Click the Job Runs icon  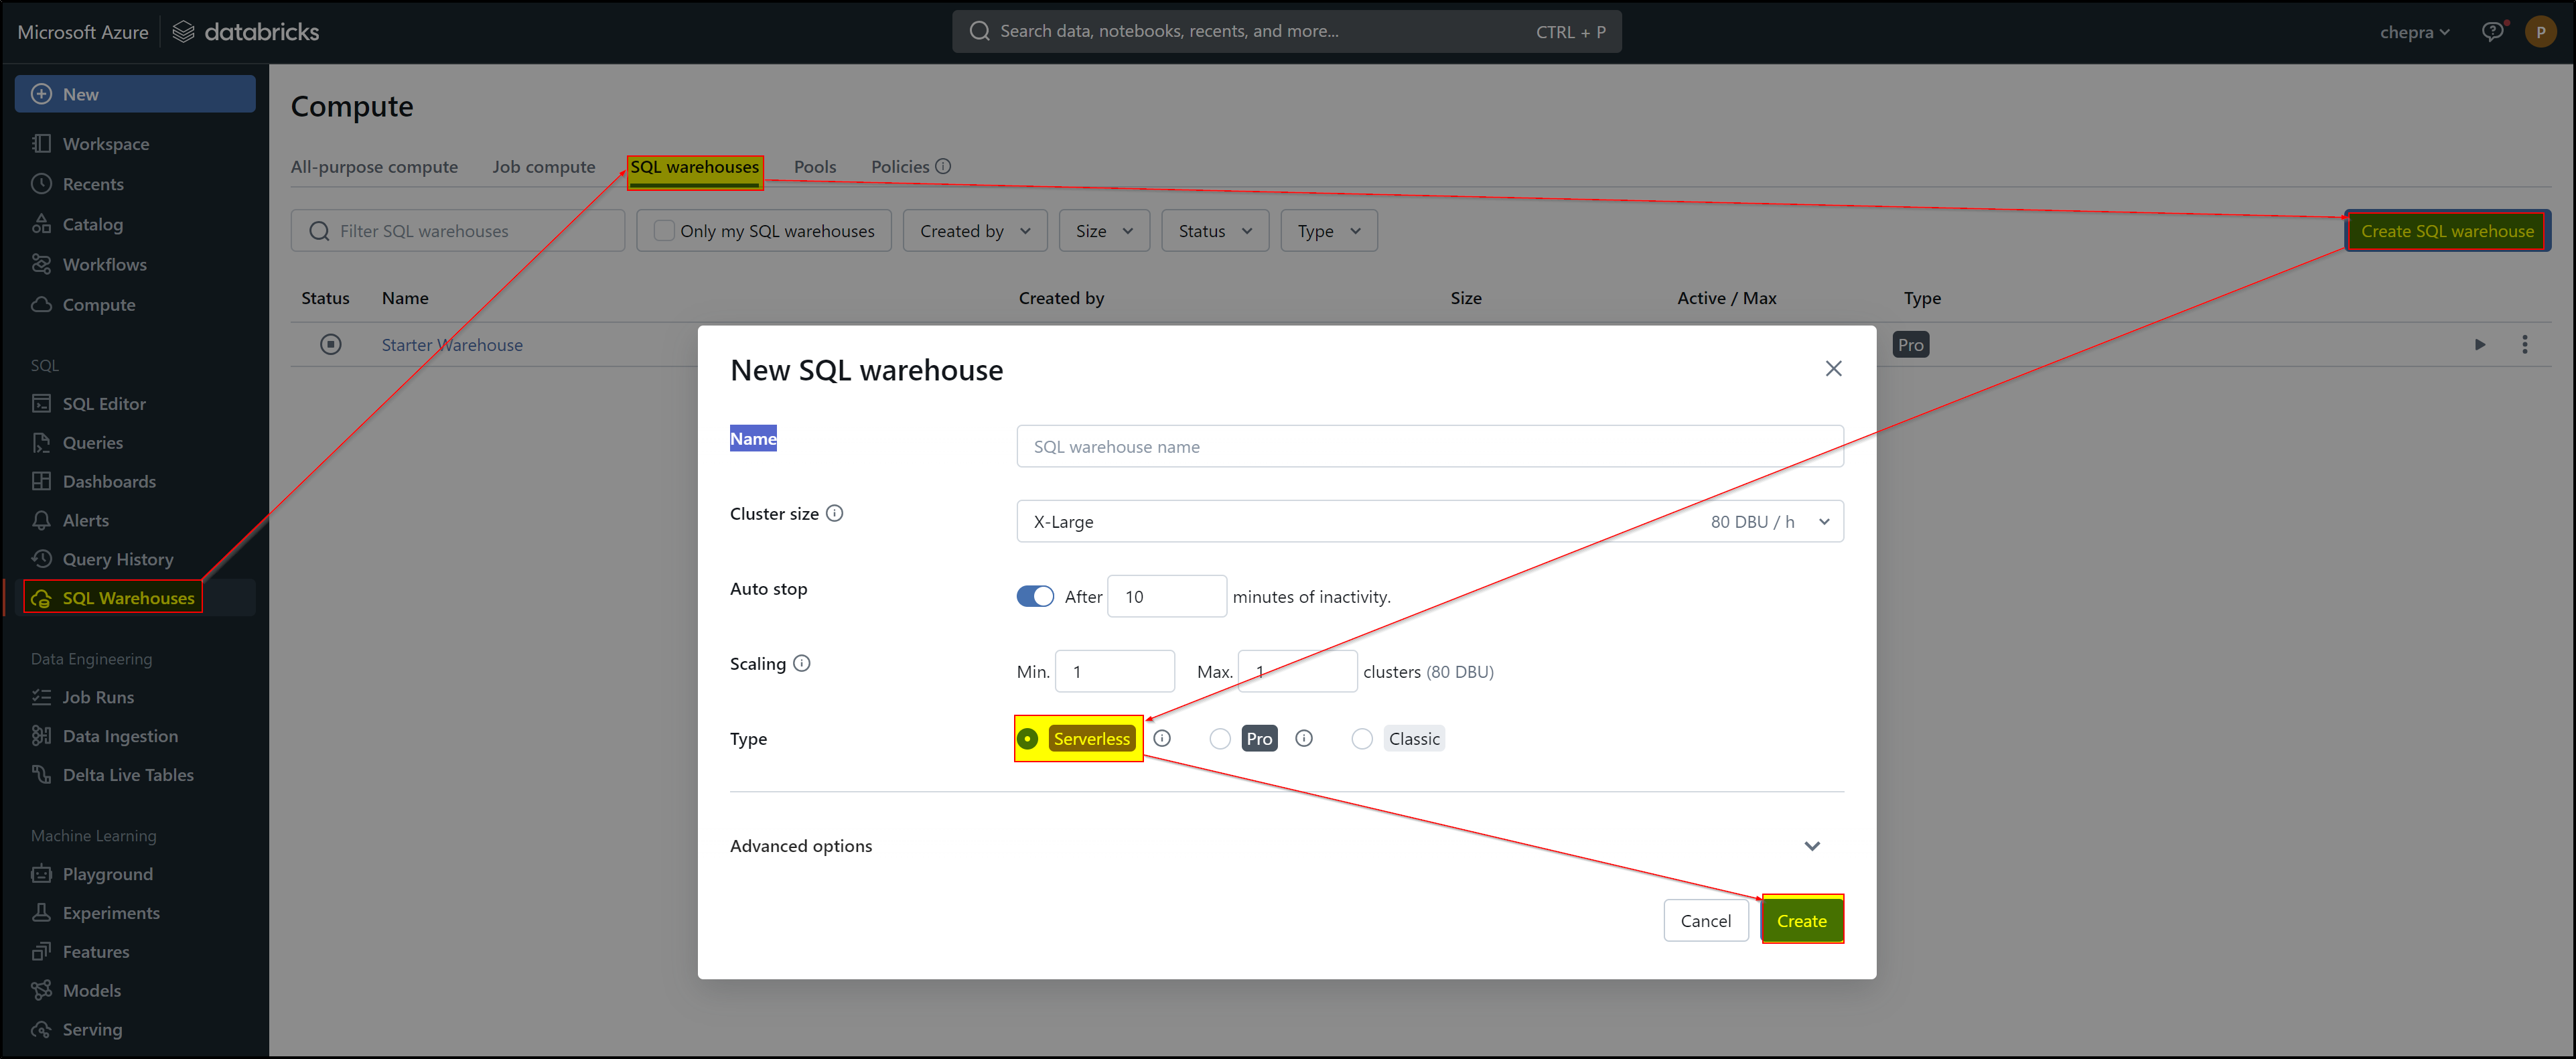[41, 697]
